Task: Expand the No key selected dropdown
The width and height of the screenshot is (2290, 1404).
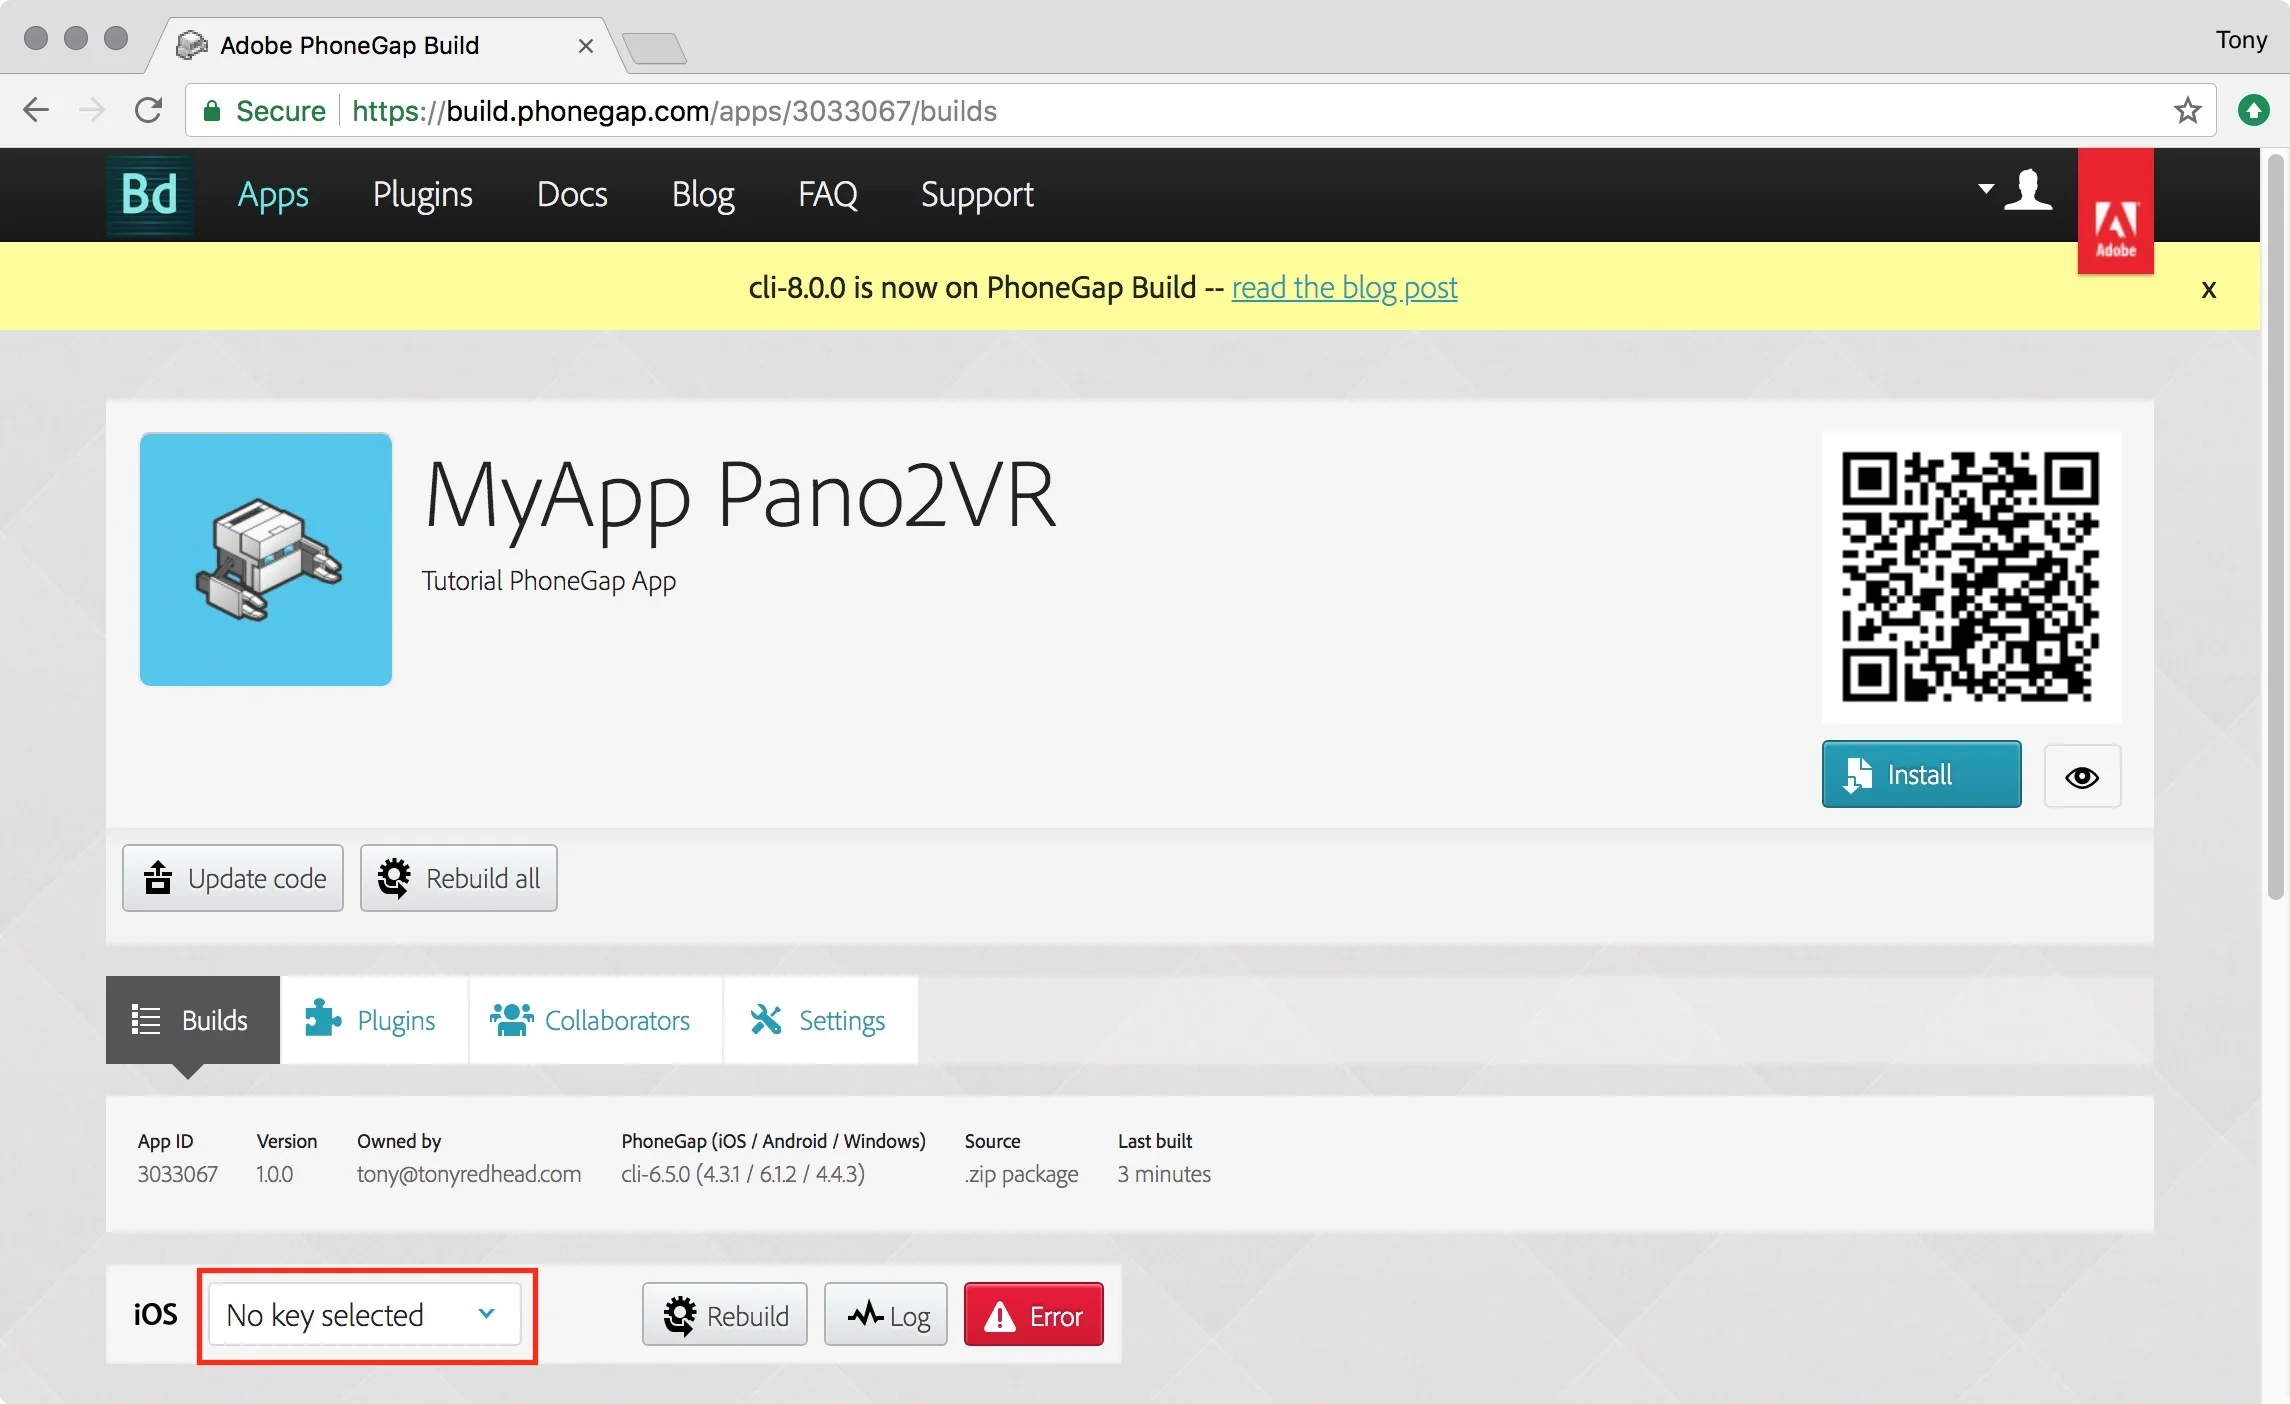Action: [365, 1315]
